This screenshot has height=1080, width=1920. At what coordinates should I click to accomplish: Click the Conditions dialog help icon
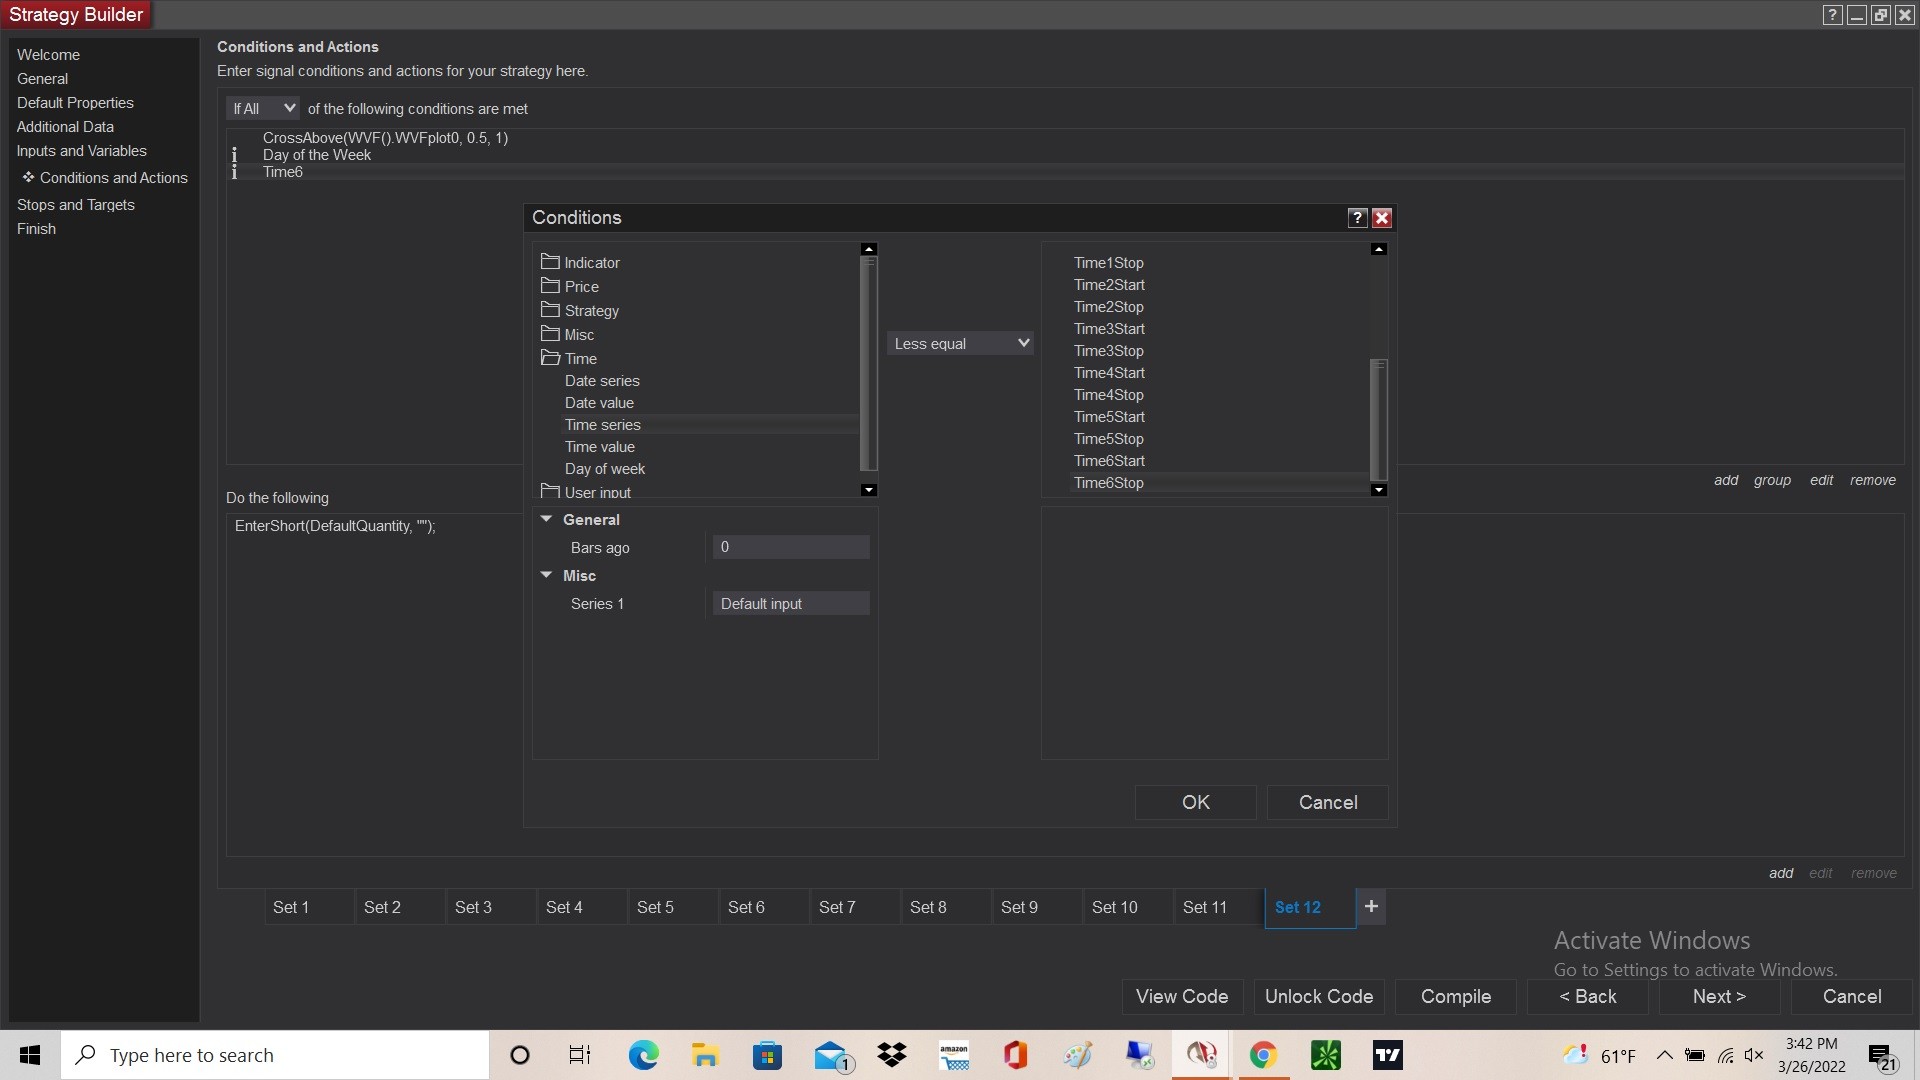click(1357, 218)
